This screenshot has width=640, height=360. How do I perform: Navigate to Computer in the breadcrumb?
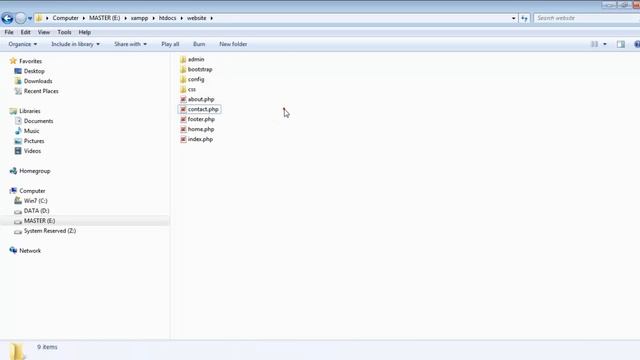click(65, 18)
